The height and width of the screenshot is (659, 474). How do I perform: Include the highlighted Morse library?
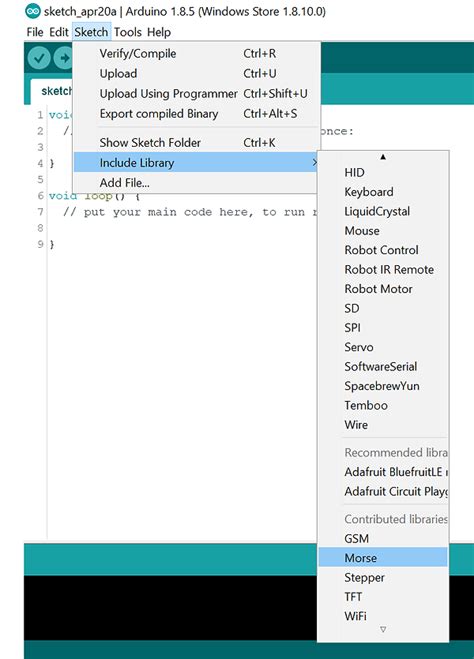coord(383,558)
